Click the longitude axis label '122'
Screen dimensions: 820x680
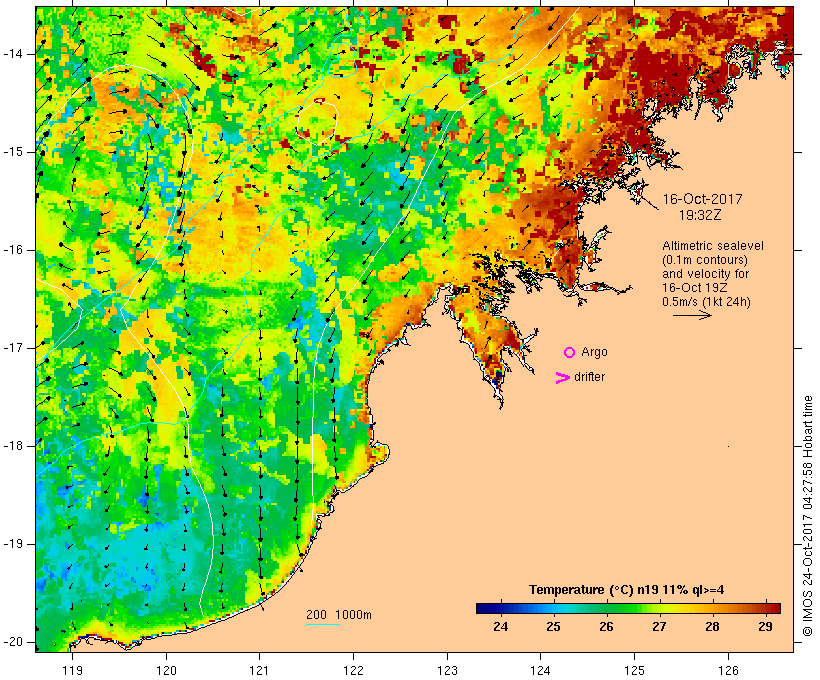coord(354,670)
